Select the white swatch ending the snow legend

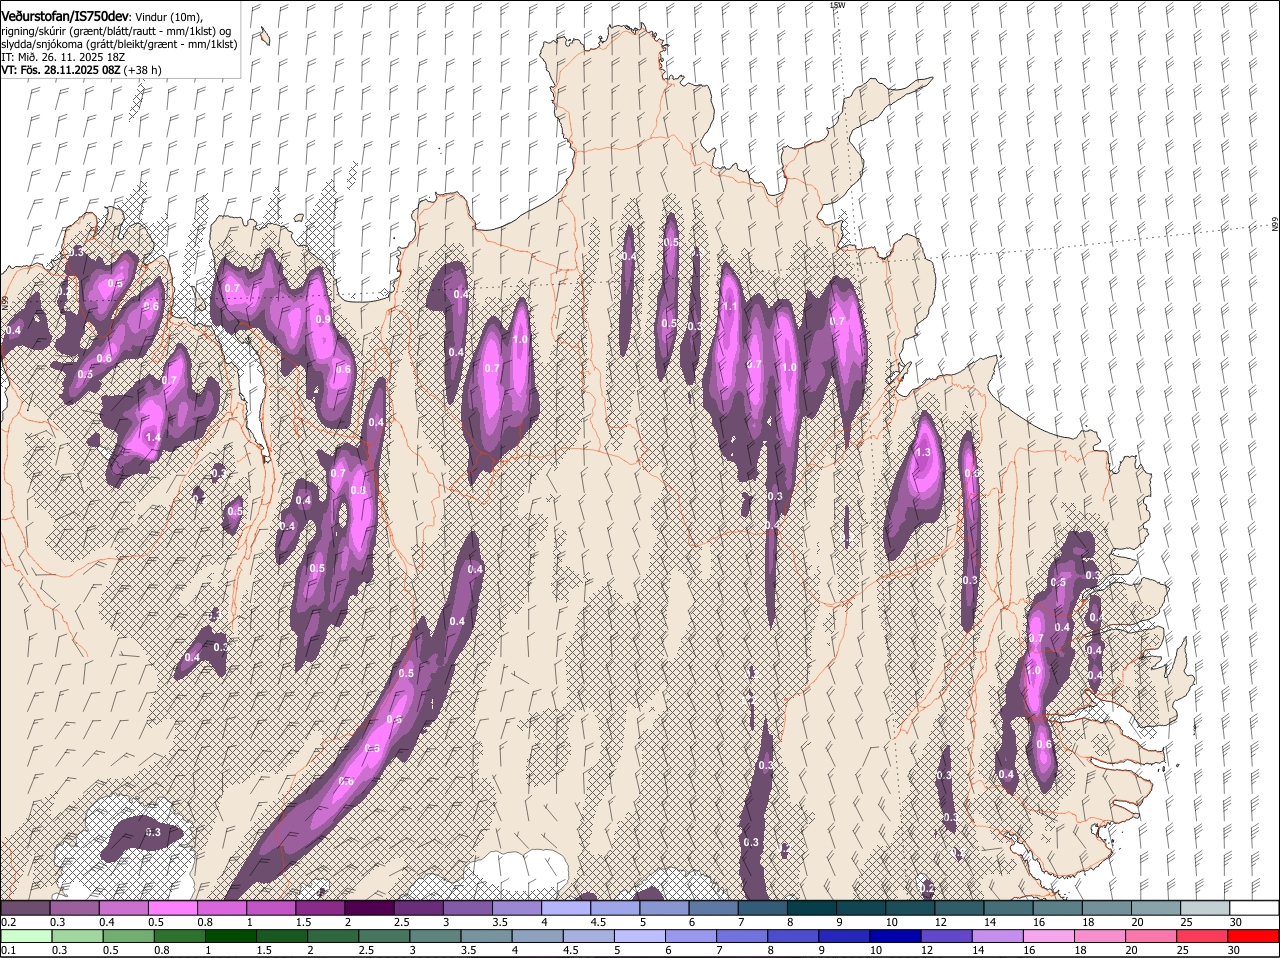pyautogui.click(x=1254, y=907)
